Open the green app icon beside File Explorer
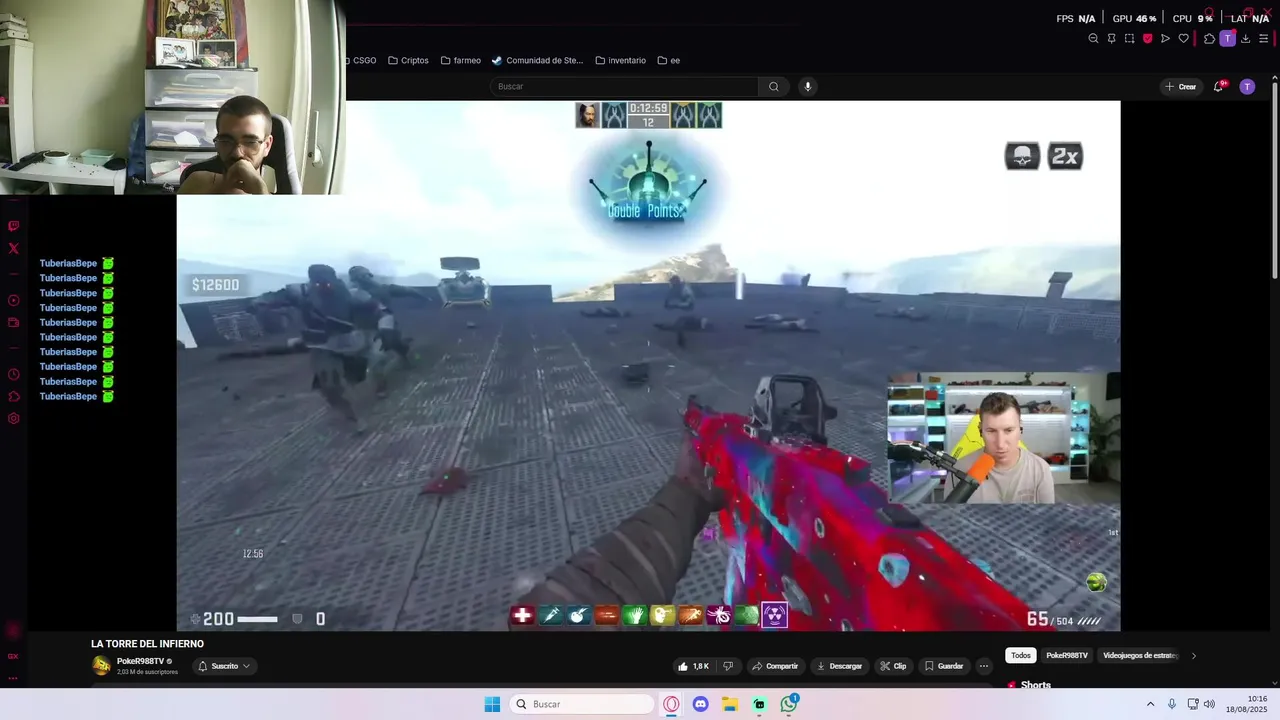 click(759, 704)
